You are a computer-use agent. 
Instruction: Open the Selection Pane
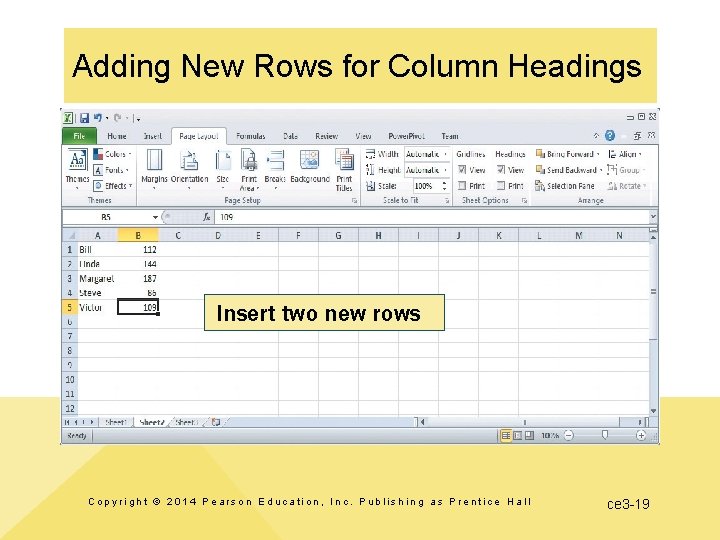[565, 186]
